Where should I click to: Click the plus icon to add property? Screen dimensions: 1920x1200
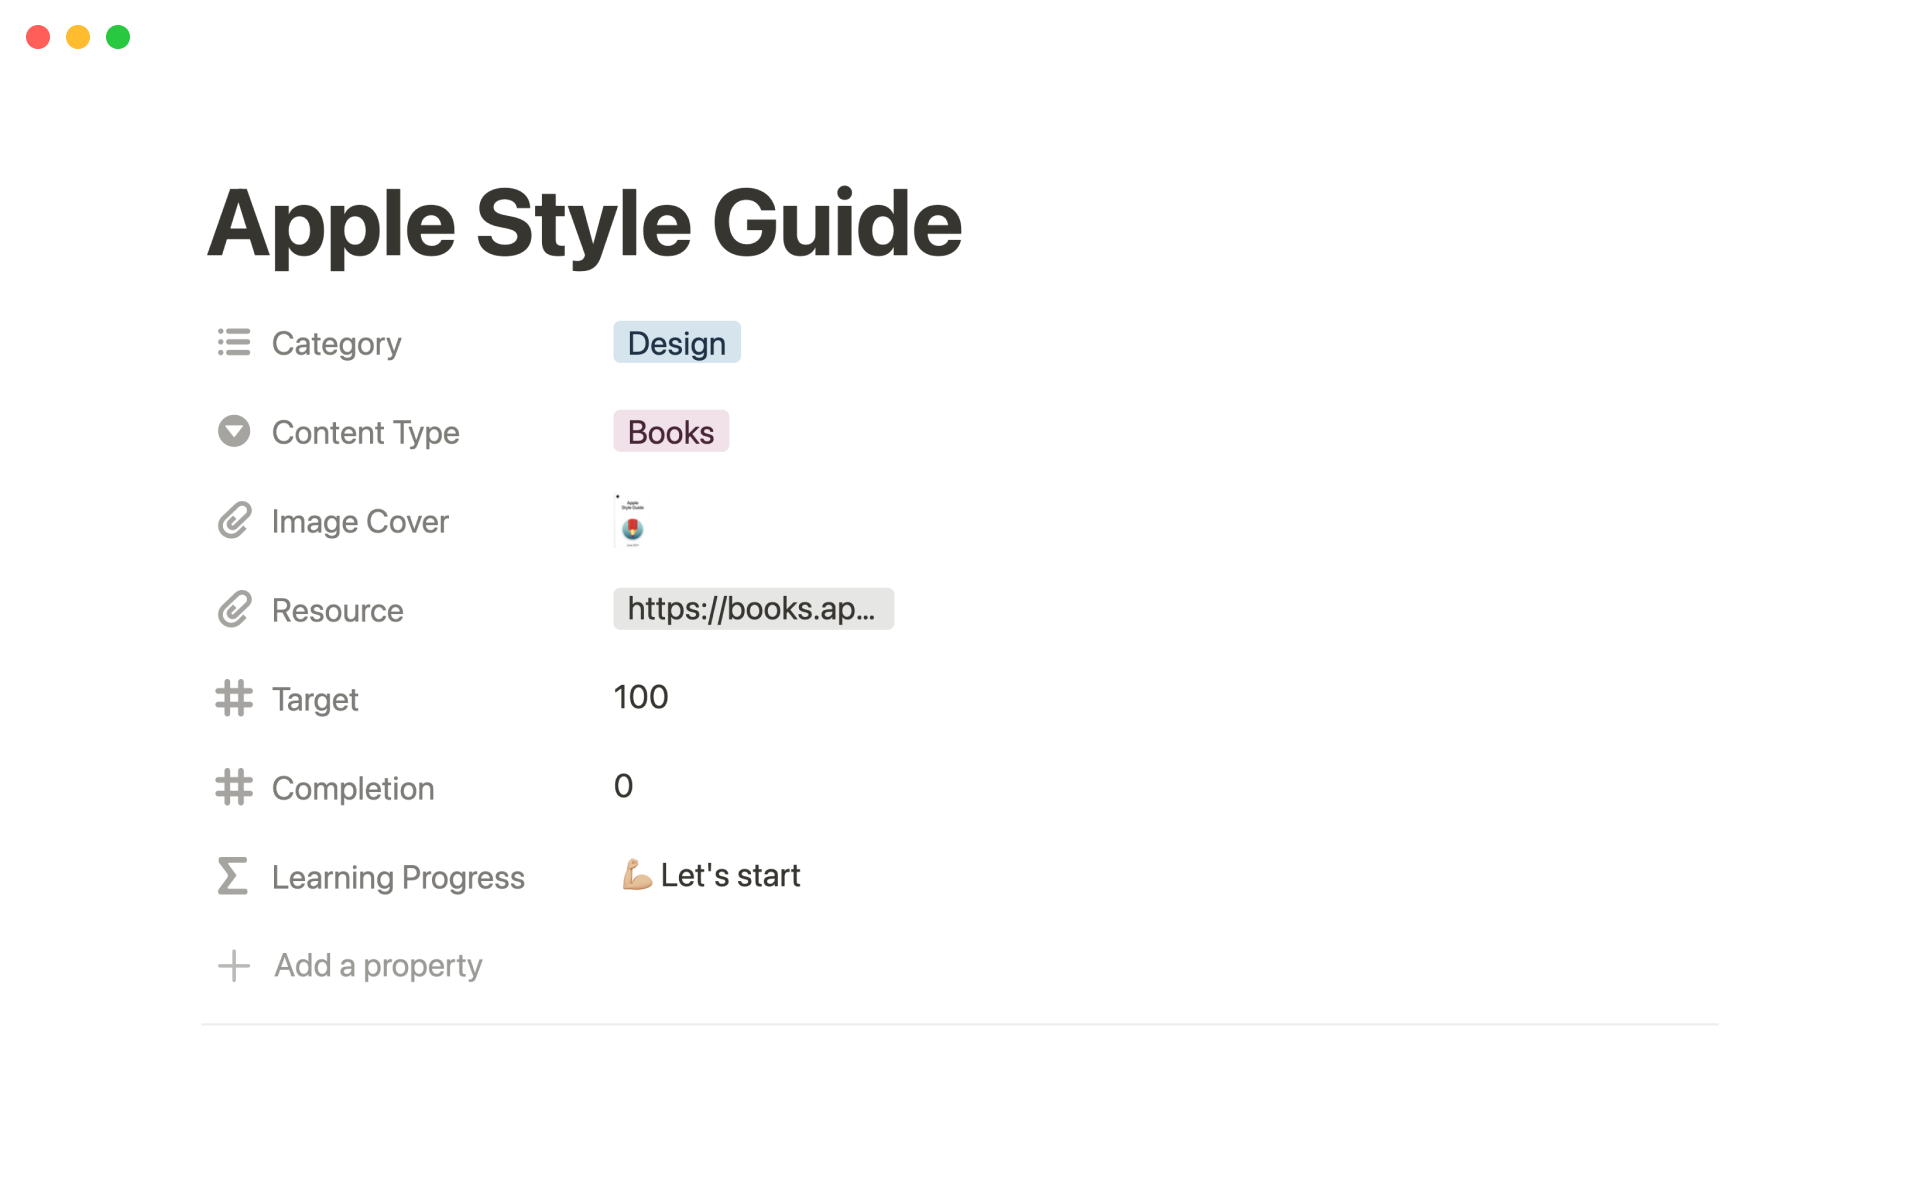point(234,966)
